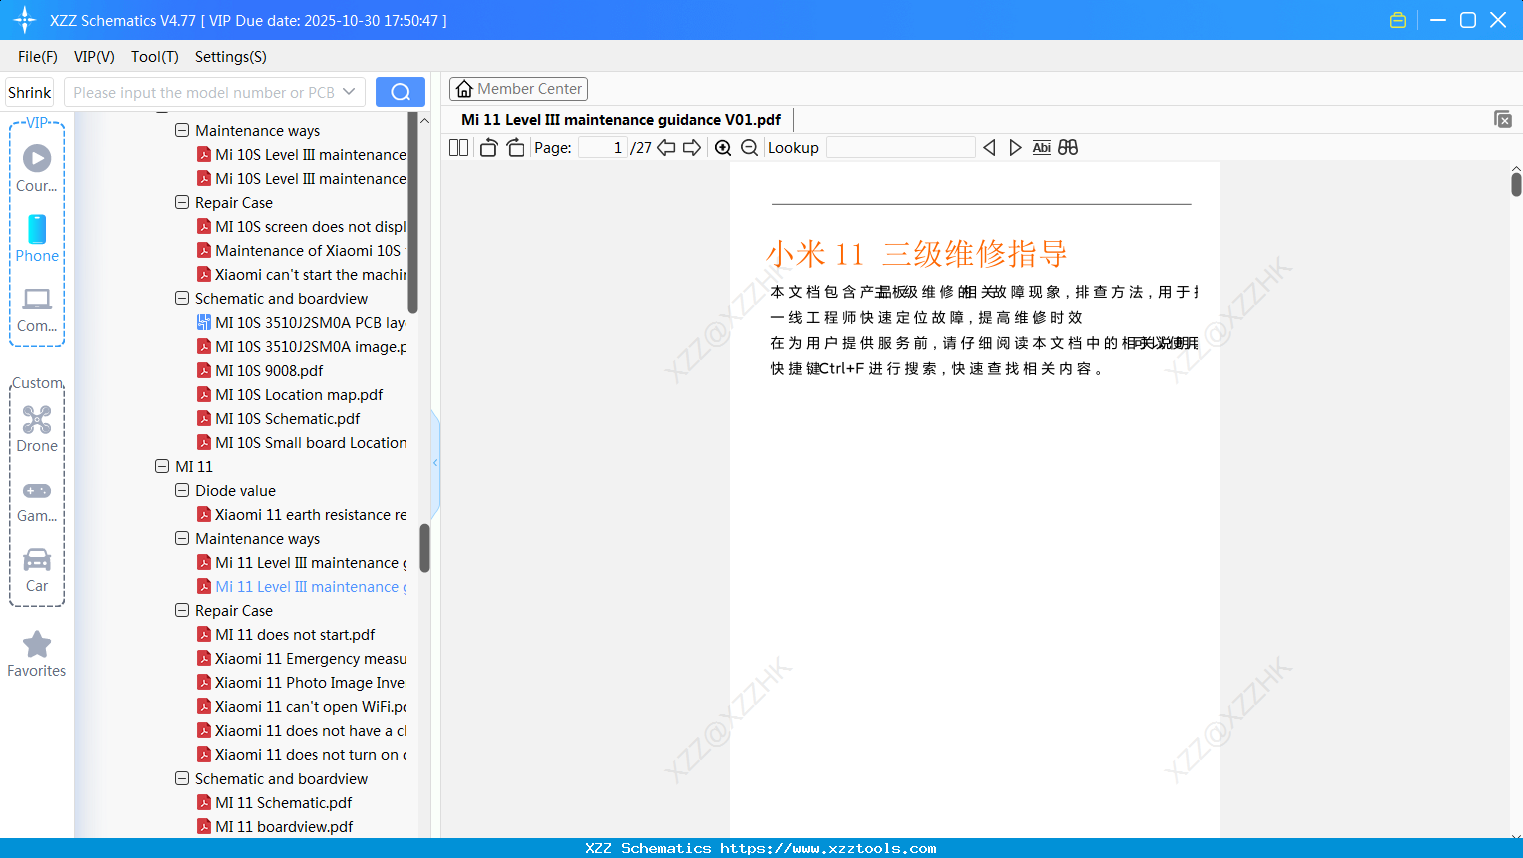Toggle the Abi match-case search option
Image resolution: width=1523 pixels, height=858 pixels.
click(1042, 147)
